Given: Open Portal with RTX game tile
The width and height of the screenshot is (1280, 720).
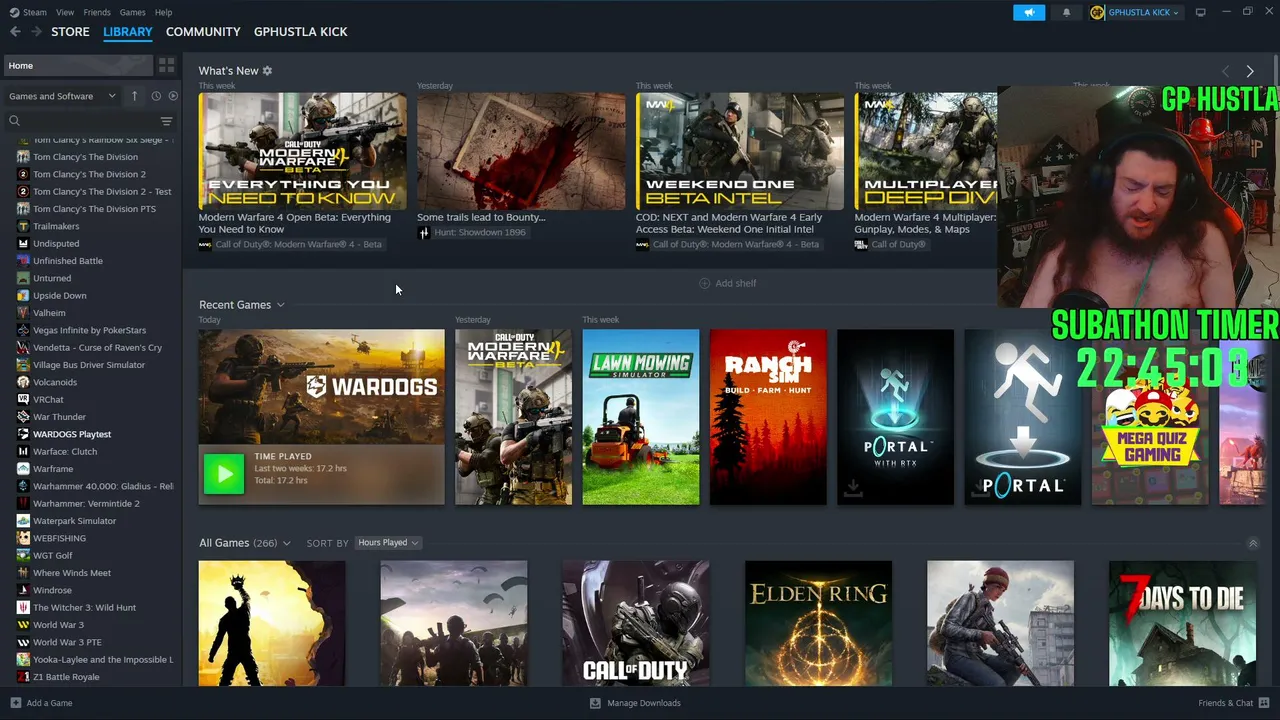Looking at the screenshot, I should 895,417.
